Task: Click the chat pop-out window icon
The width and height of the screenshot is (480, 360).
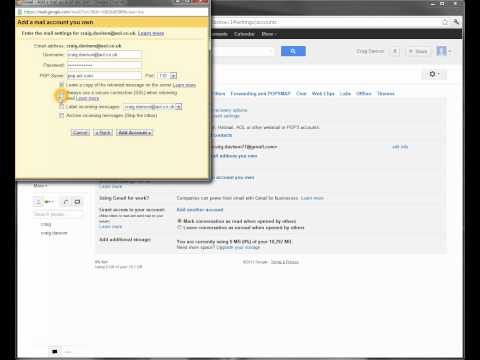Action: pyautogui.click(x=77, y=202)
